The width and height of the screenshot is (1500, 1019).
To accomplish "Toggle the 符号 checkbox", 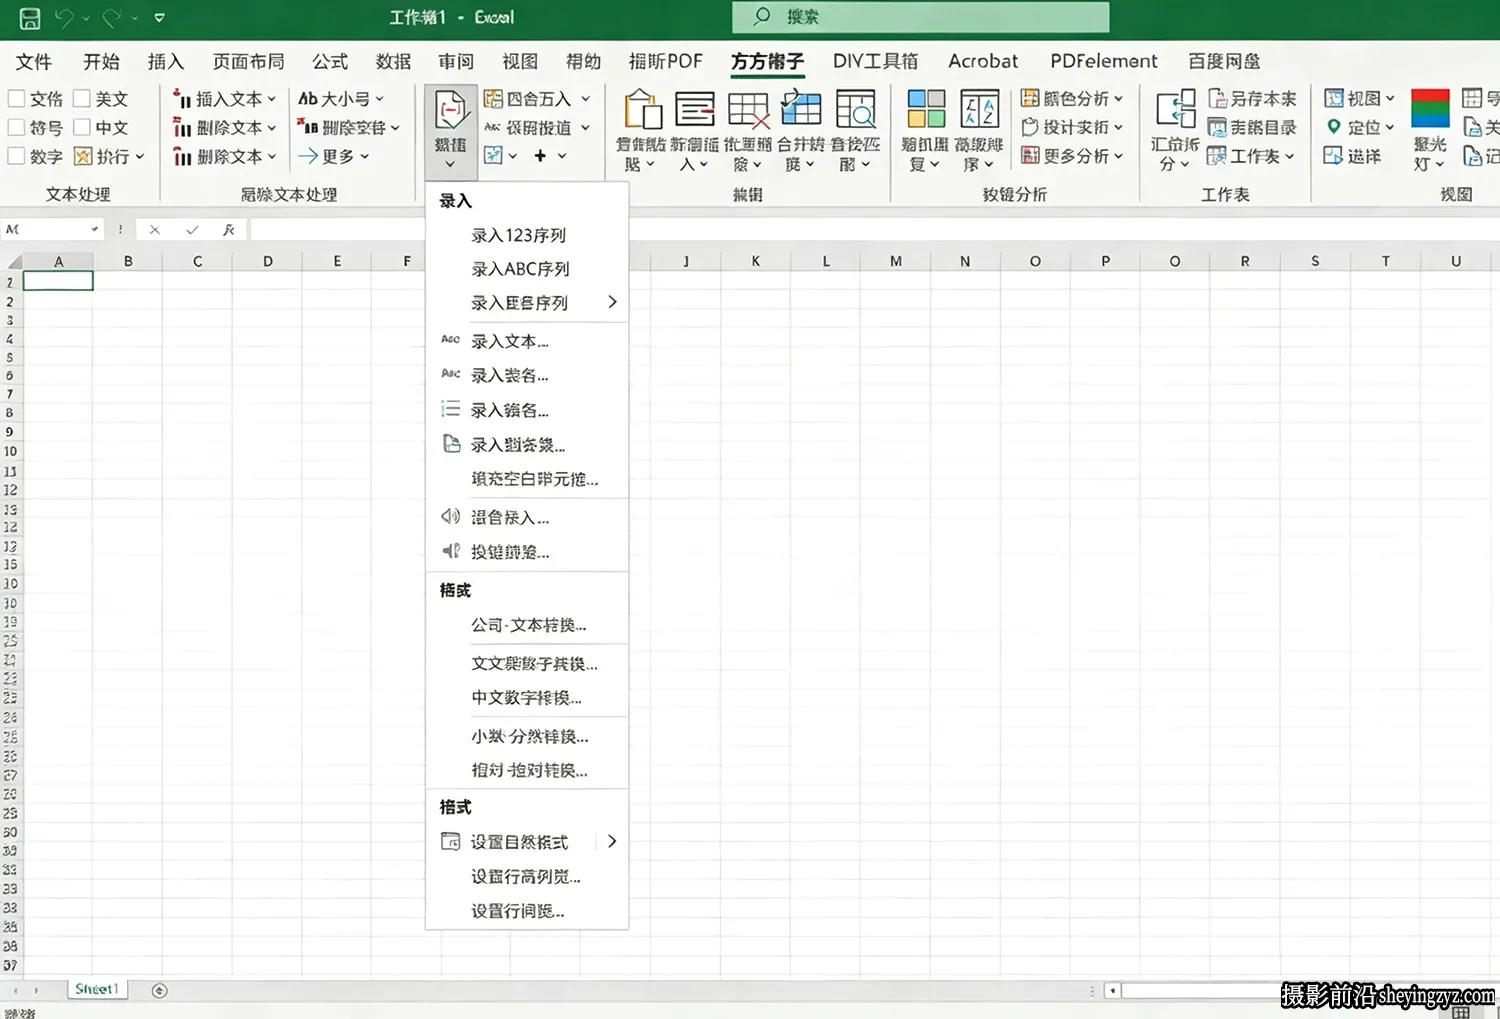I will click(x=16, y=127).
